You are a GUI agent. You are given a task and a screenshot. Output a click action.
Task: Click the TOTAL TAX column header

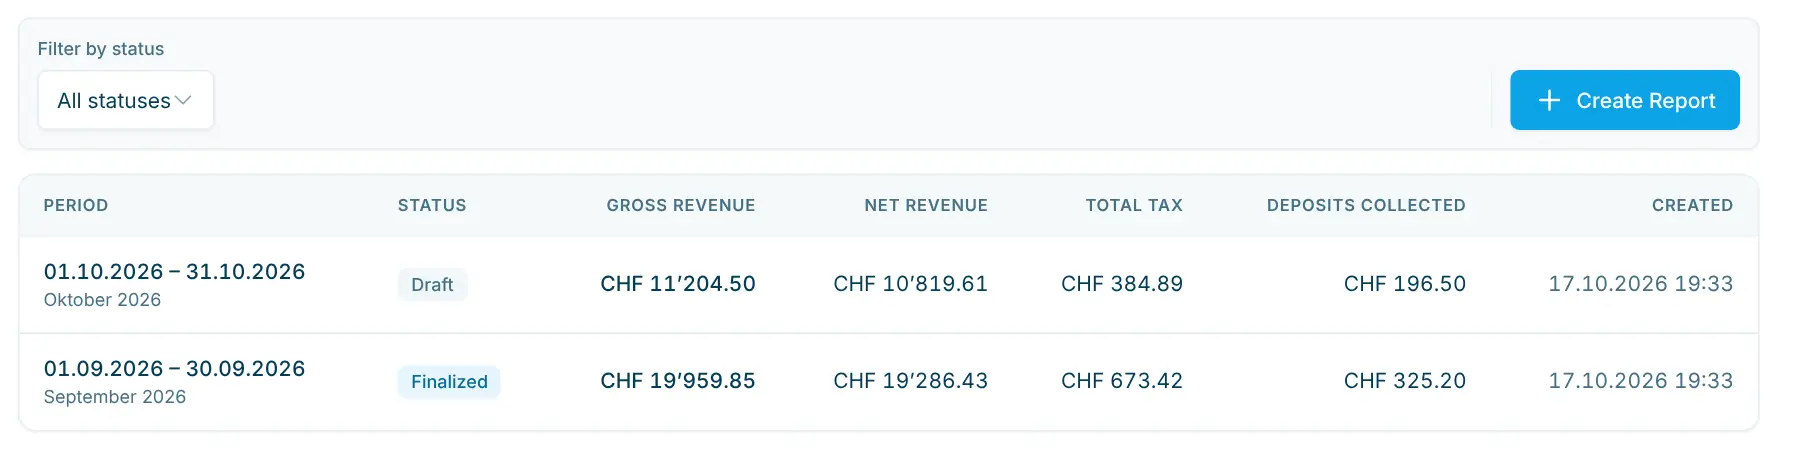[1134, 205]
